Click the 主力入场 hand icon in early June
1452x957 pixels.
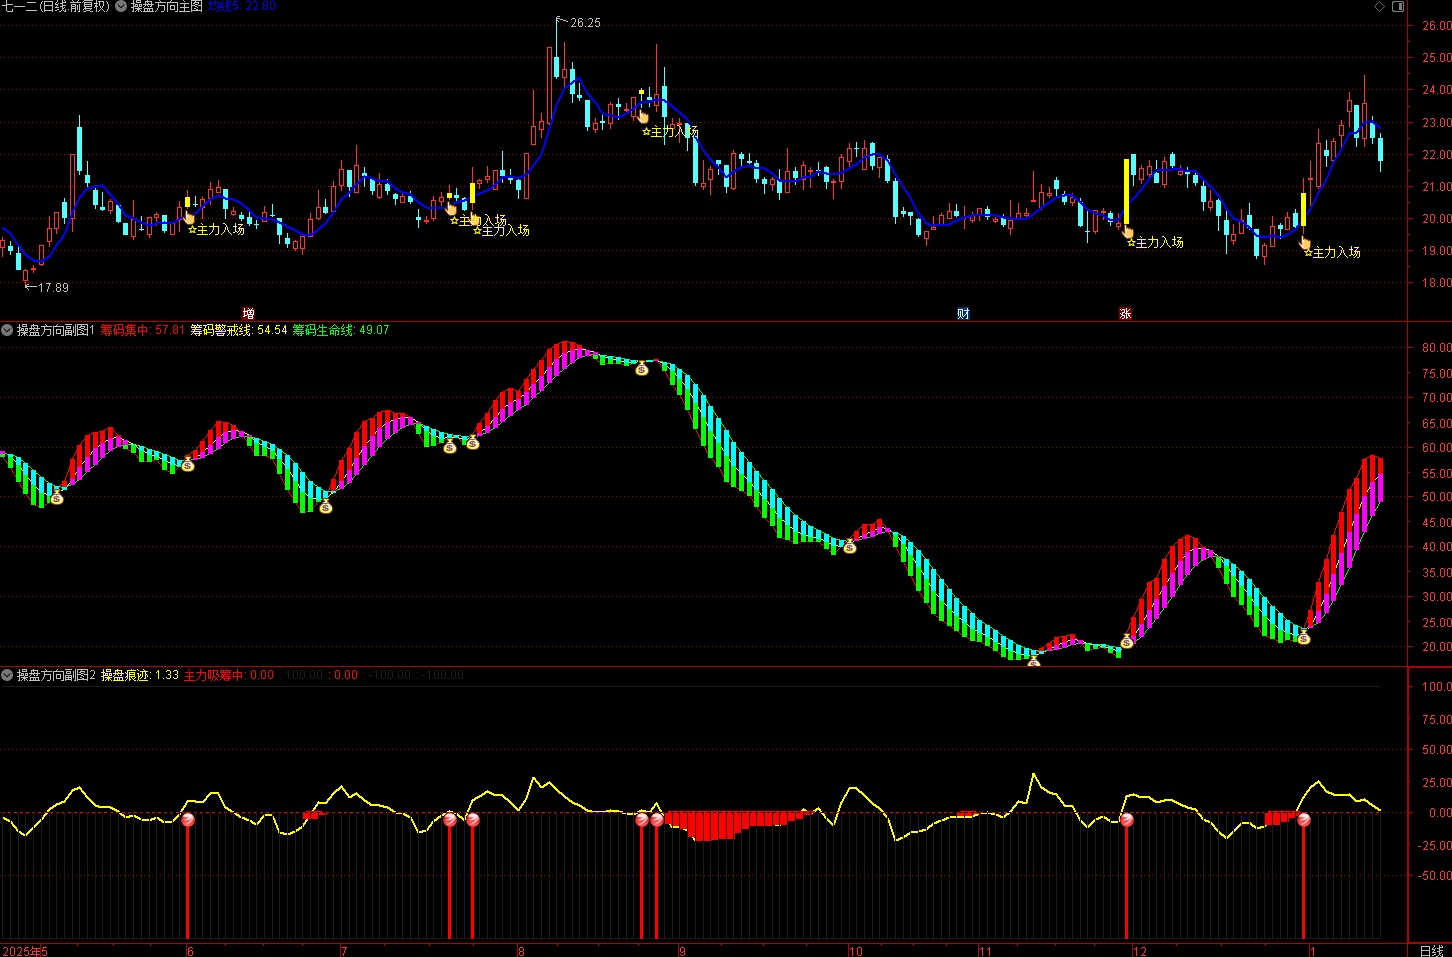click(190, 218)
